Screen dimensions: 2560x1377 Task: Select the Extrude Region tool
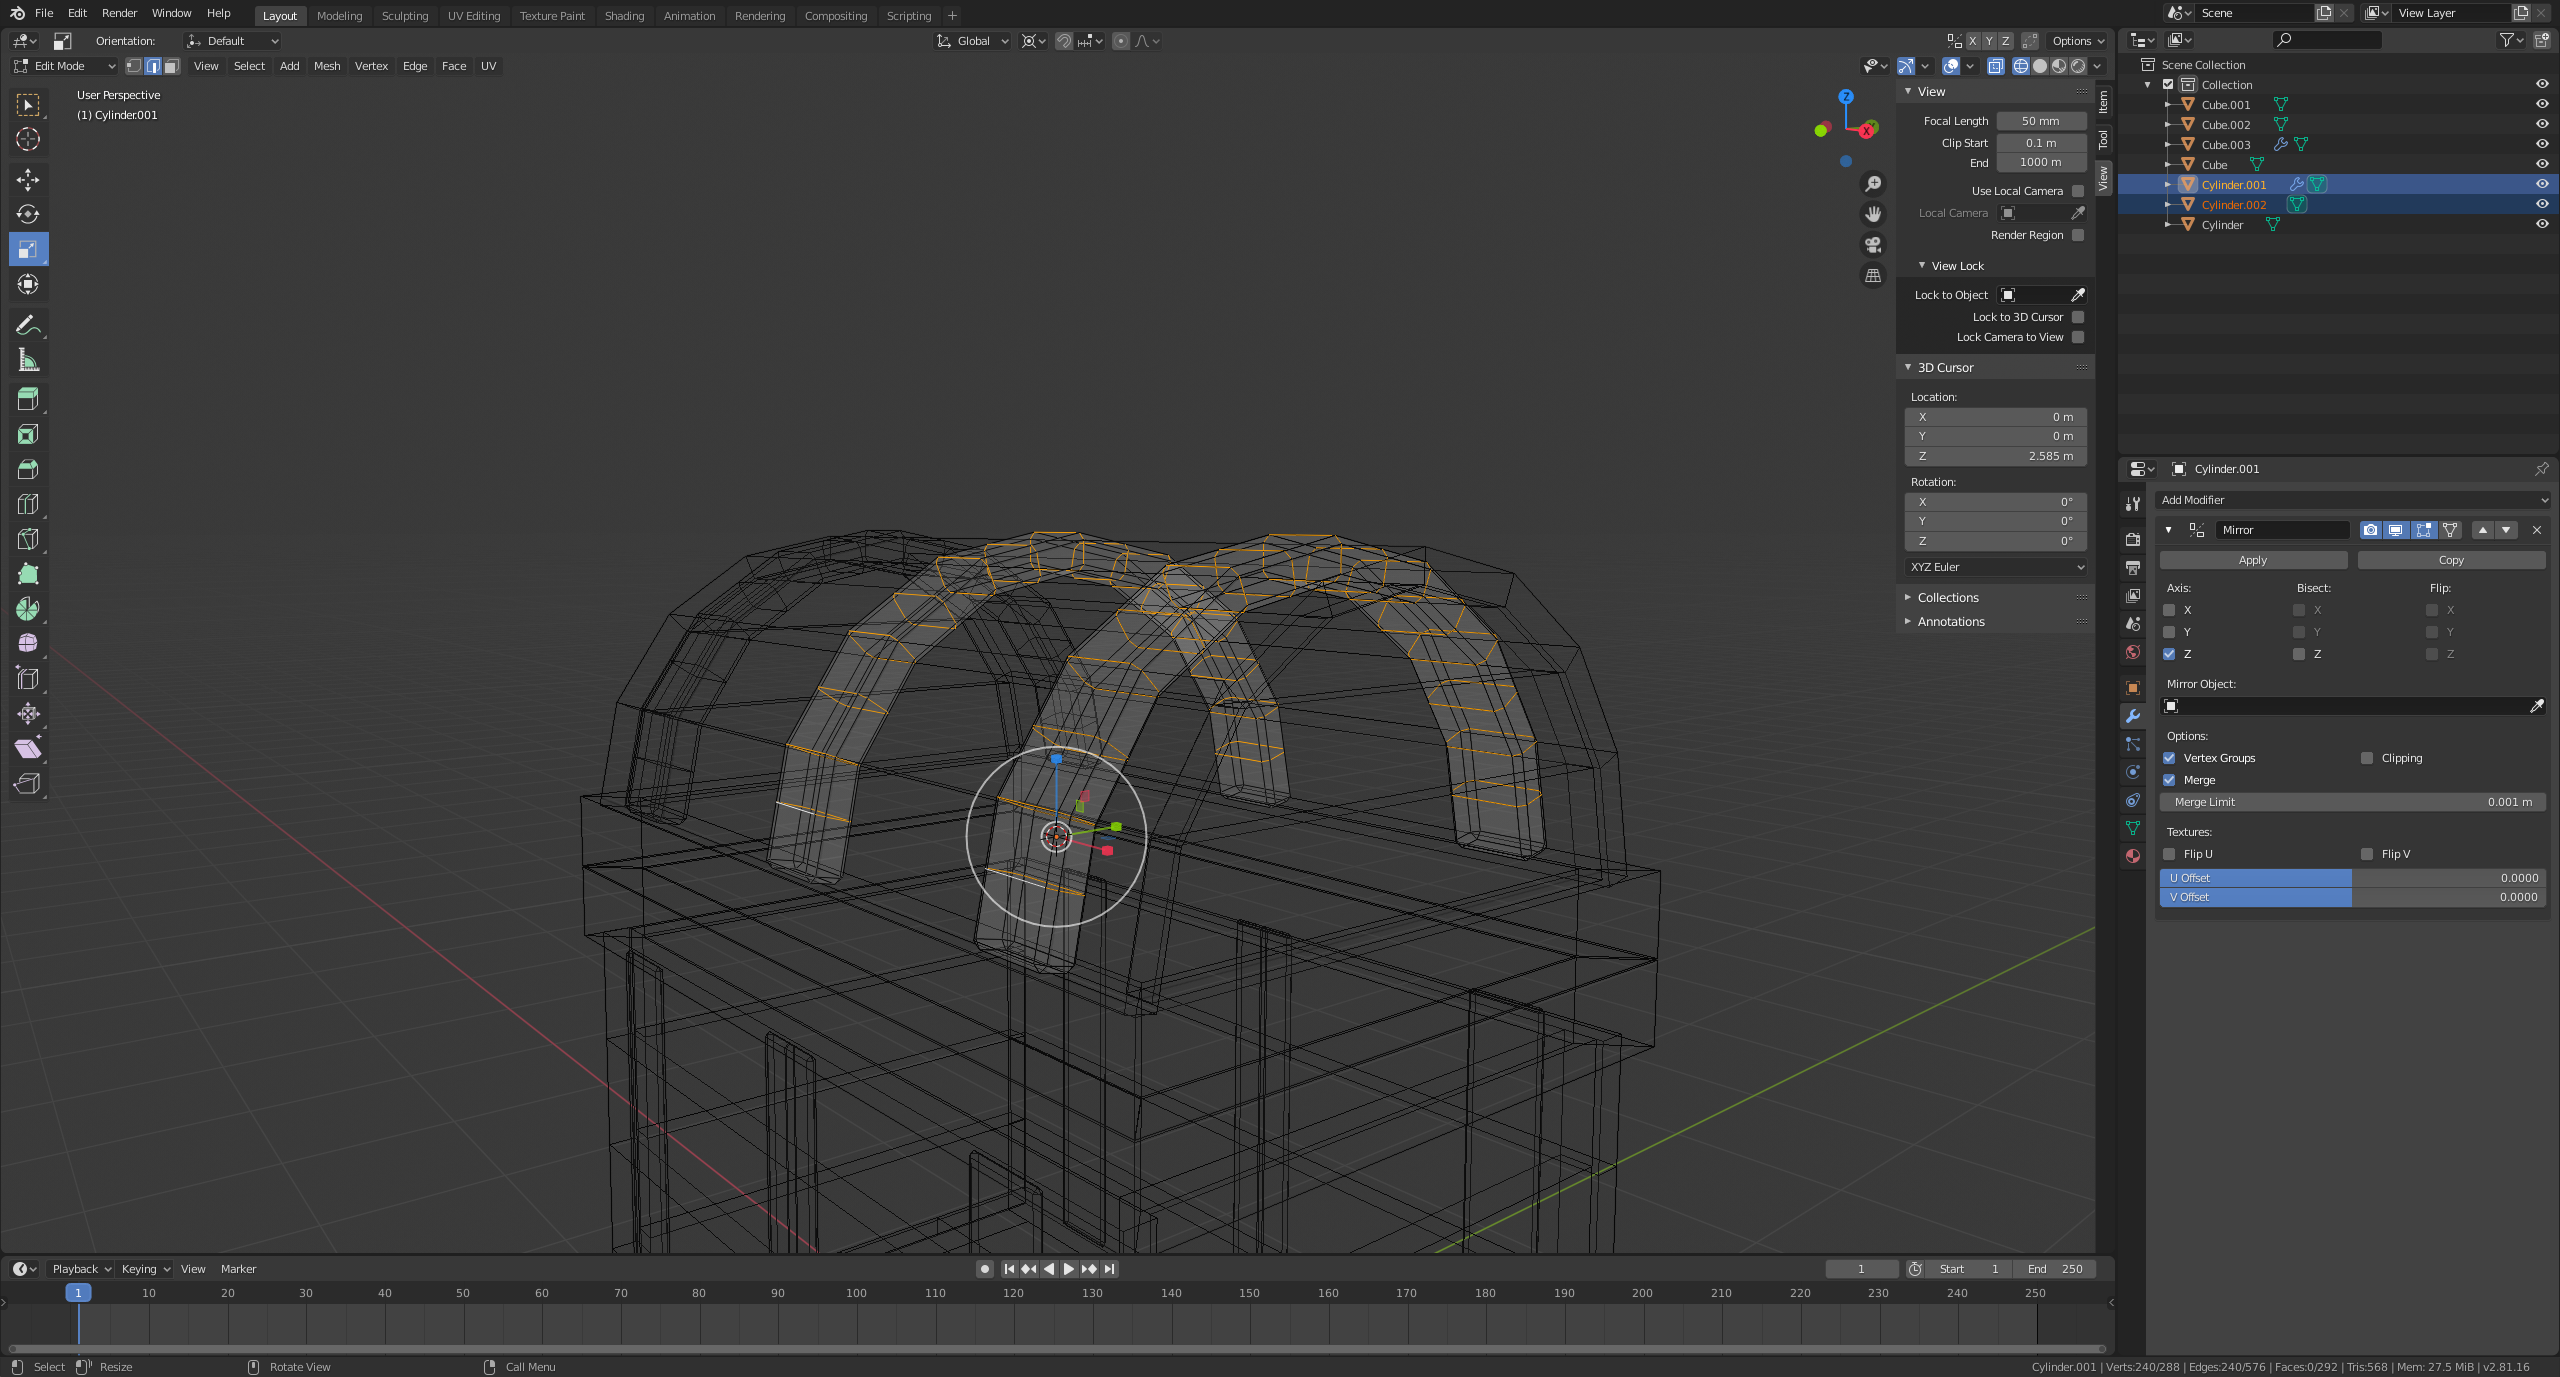pyautogui.click(x=28, y=399)
